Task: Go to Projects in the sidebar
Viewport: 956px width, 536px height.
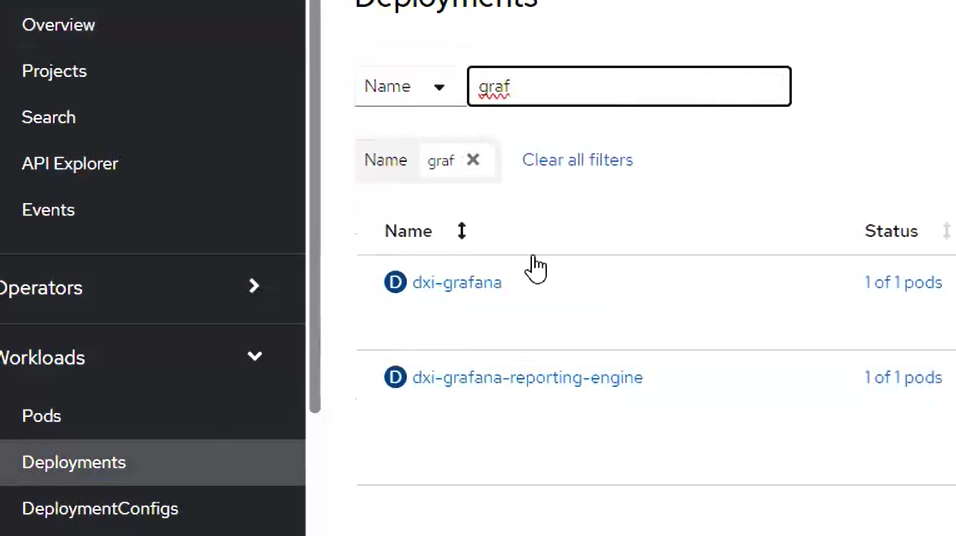Action: point(54,71)
